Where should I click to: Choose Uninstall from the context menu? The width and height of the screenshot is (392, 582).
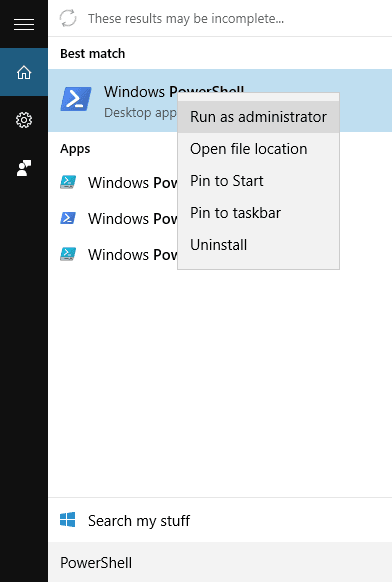click(258, 245)
